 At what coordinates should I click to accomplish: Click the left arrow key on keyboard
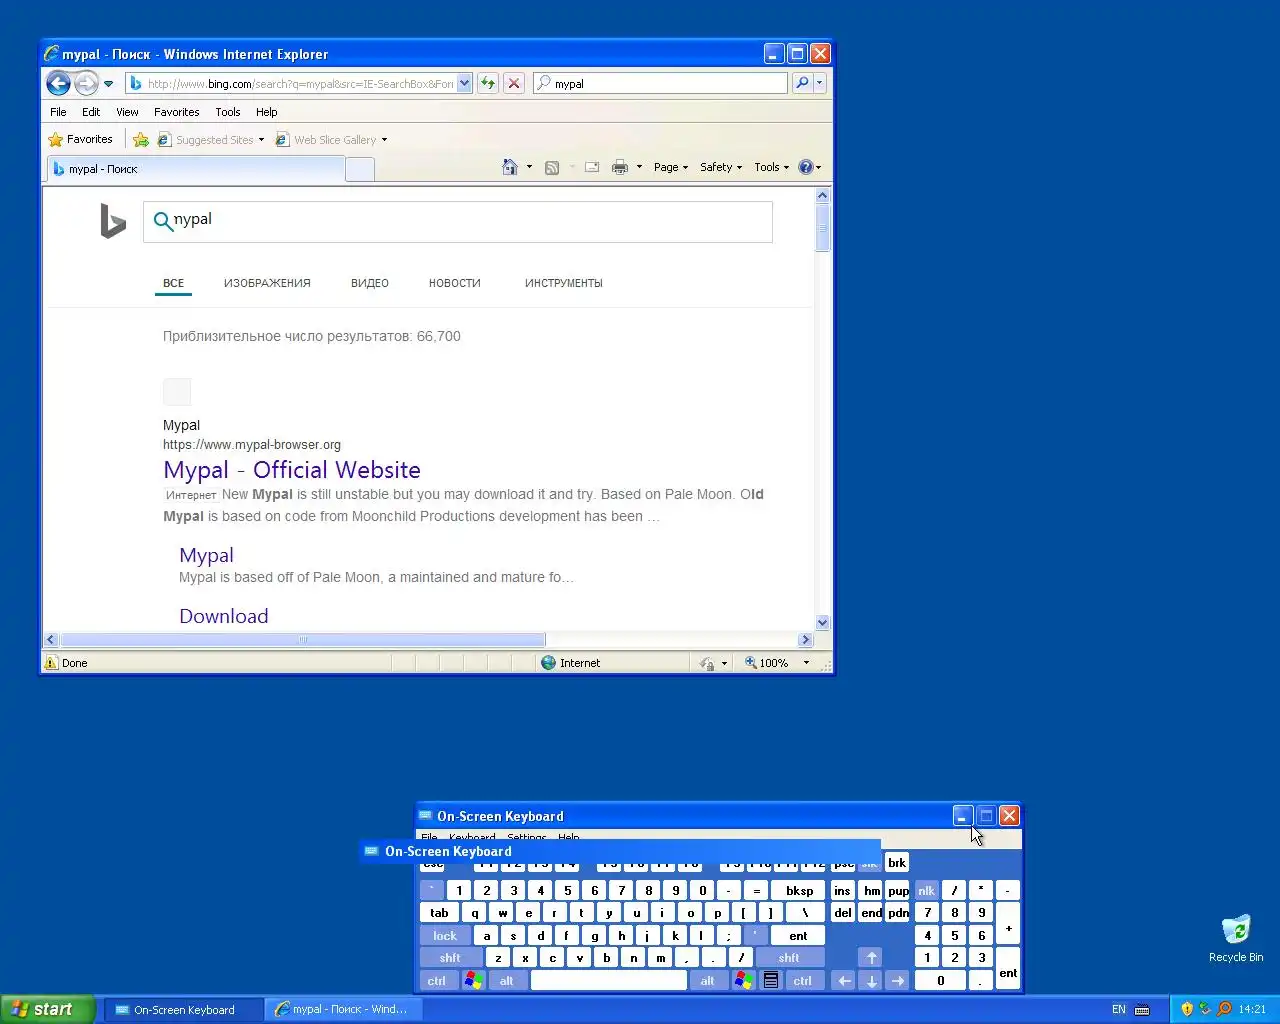click(844, 981)
